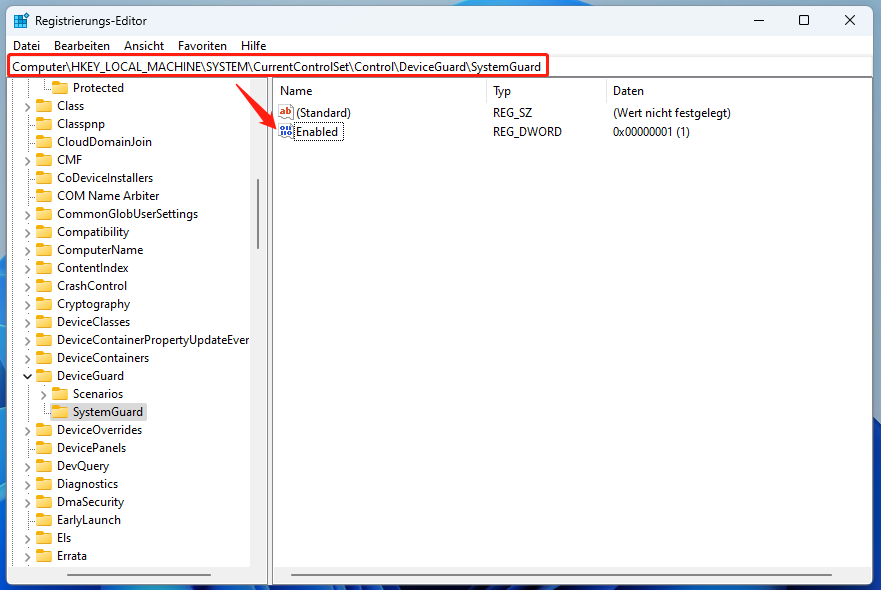Expand the Diagnostics key
The image size is (881, 590).
(x=28, y=484)
